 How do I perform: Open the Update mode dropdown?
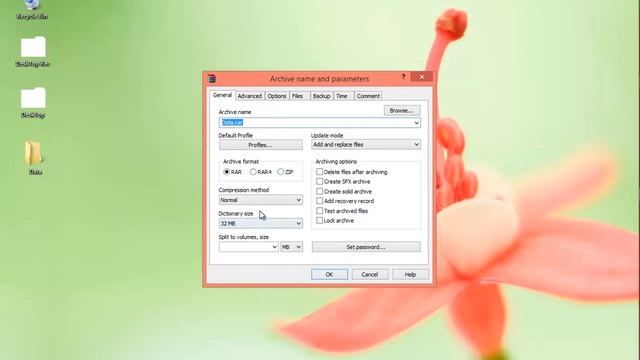366,144
